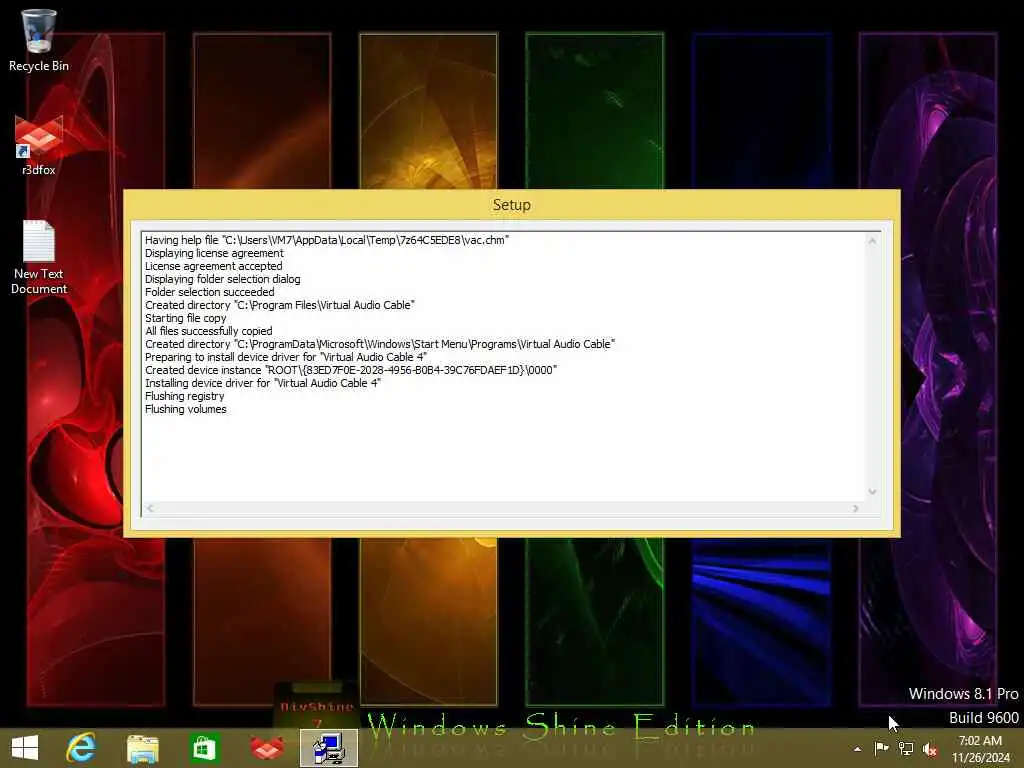The image size is (1024, 768).
Task: Click the log scroll right arrow
Action: [x=856, y=508]
